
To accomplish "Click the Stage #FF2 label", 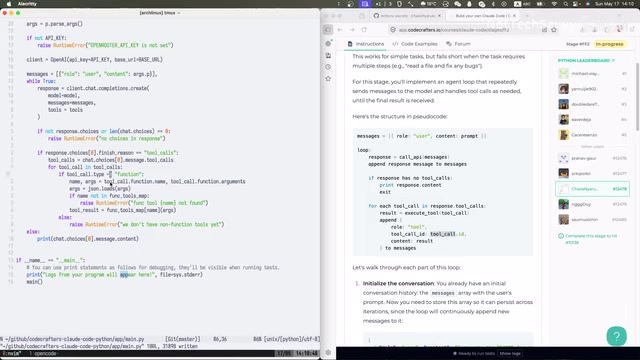I will point(578,44).
